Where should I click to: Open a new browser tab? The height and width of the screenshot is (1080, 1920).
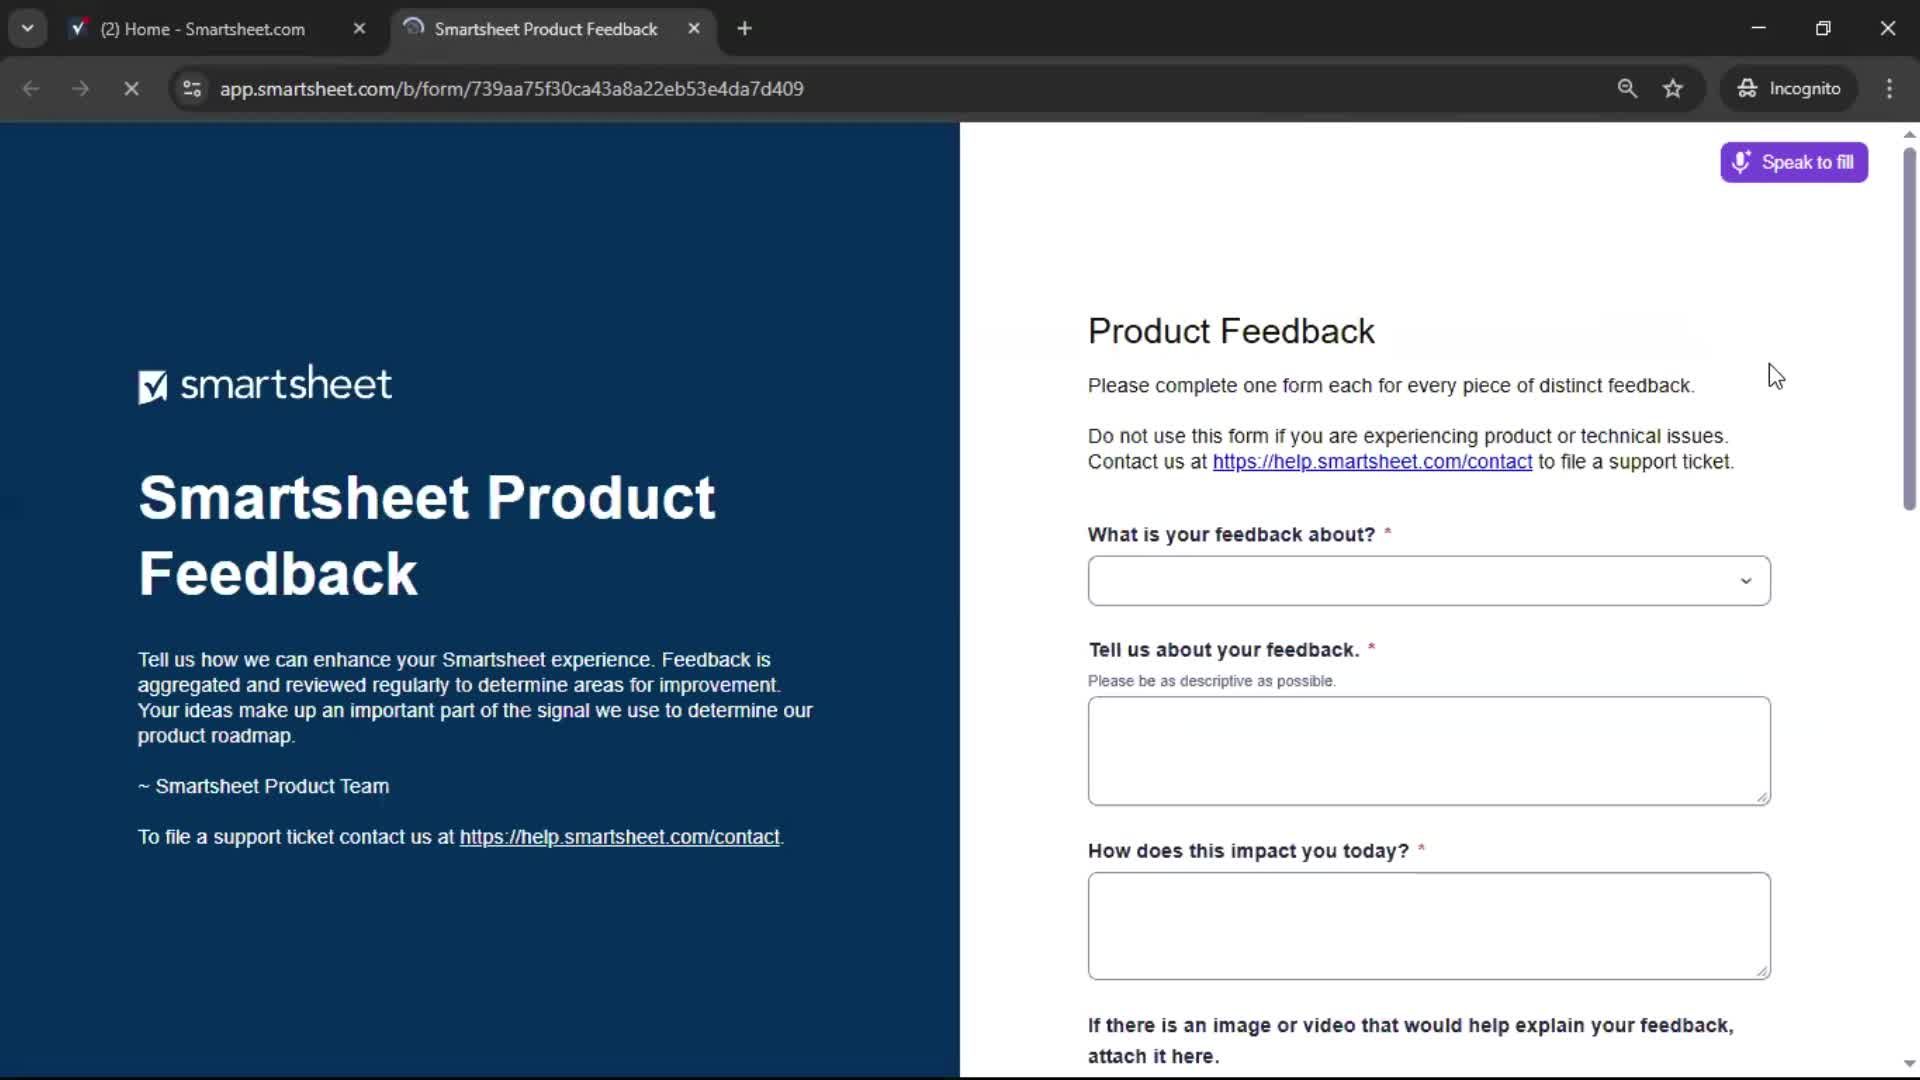(746, 28)
